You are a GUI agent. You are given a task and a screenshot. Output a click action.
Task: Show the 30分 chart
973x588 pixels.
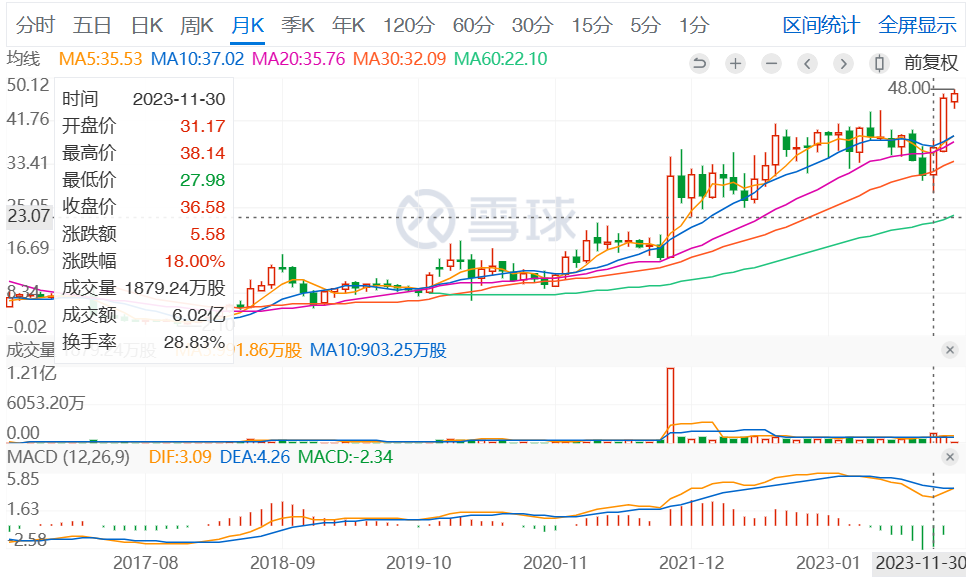coord(532,25)
